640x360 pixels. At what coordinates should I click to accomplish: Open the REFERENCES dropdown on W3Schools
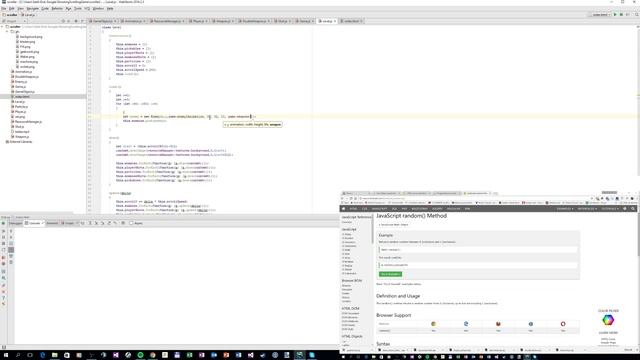click(587, 209)
